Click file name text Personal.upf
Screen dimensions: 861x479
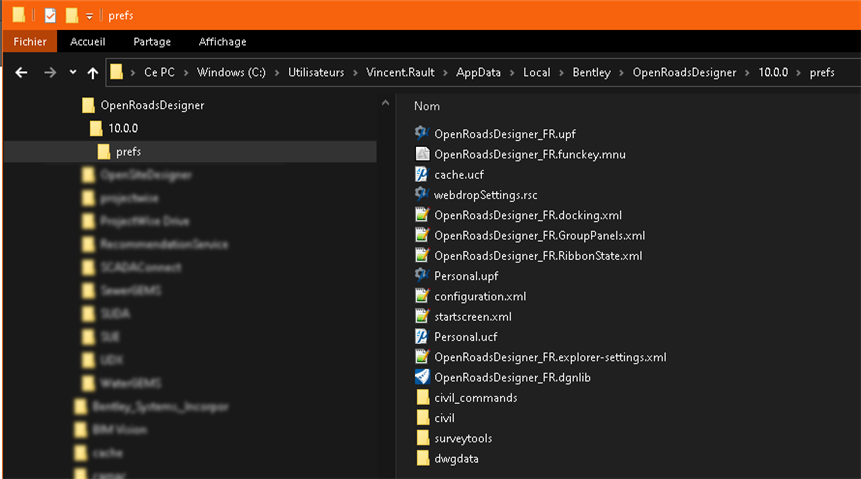[466, 276]
